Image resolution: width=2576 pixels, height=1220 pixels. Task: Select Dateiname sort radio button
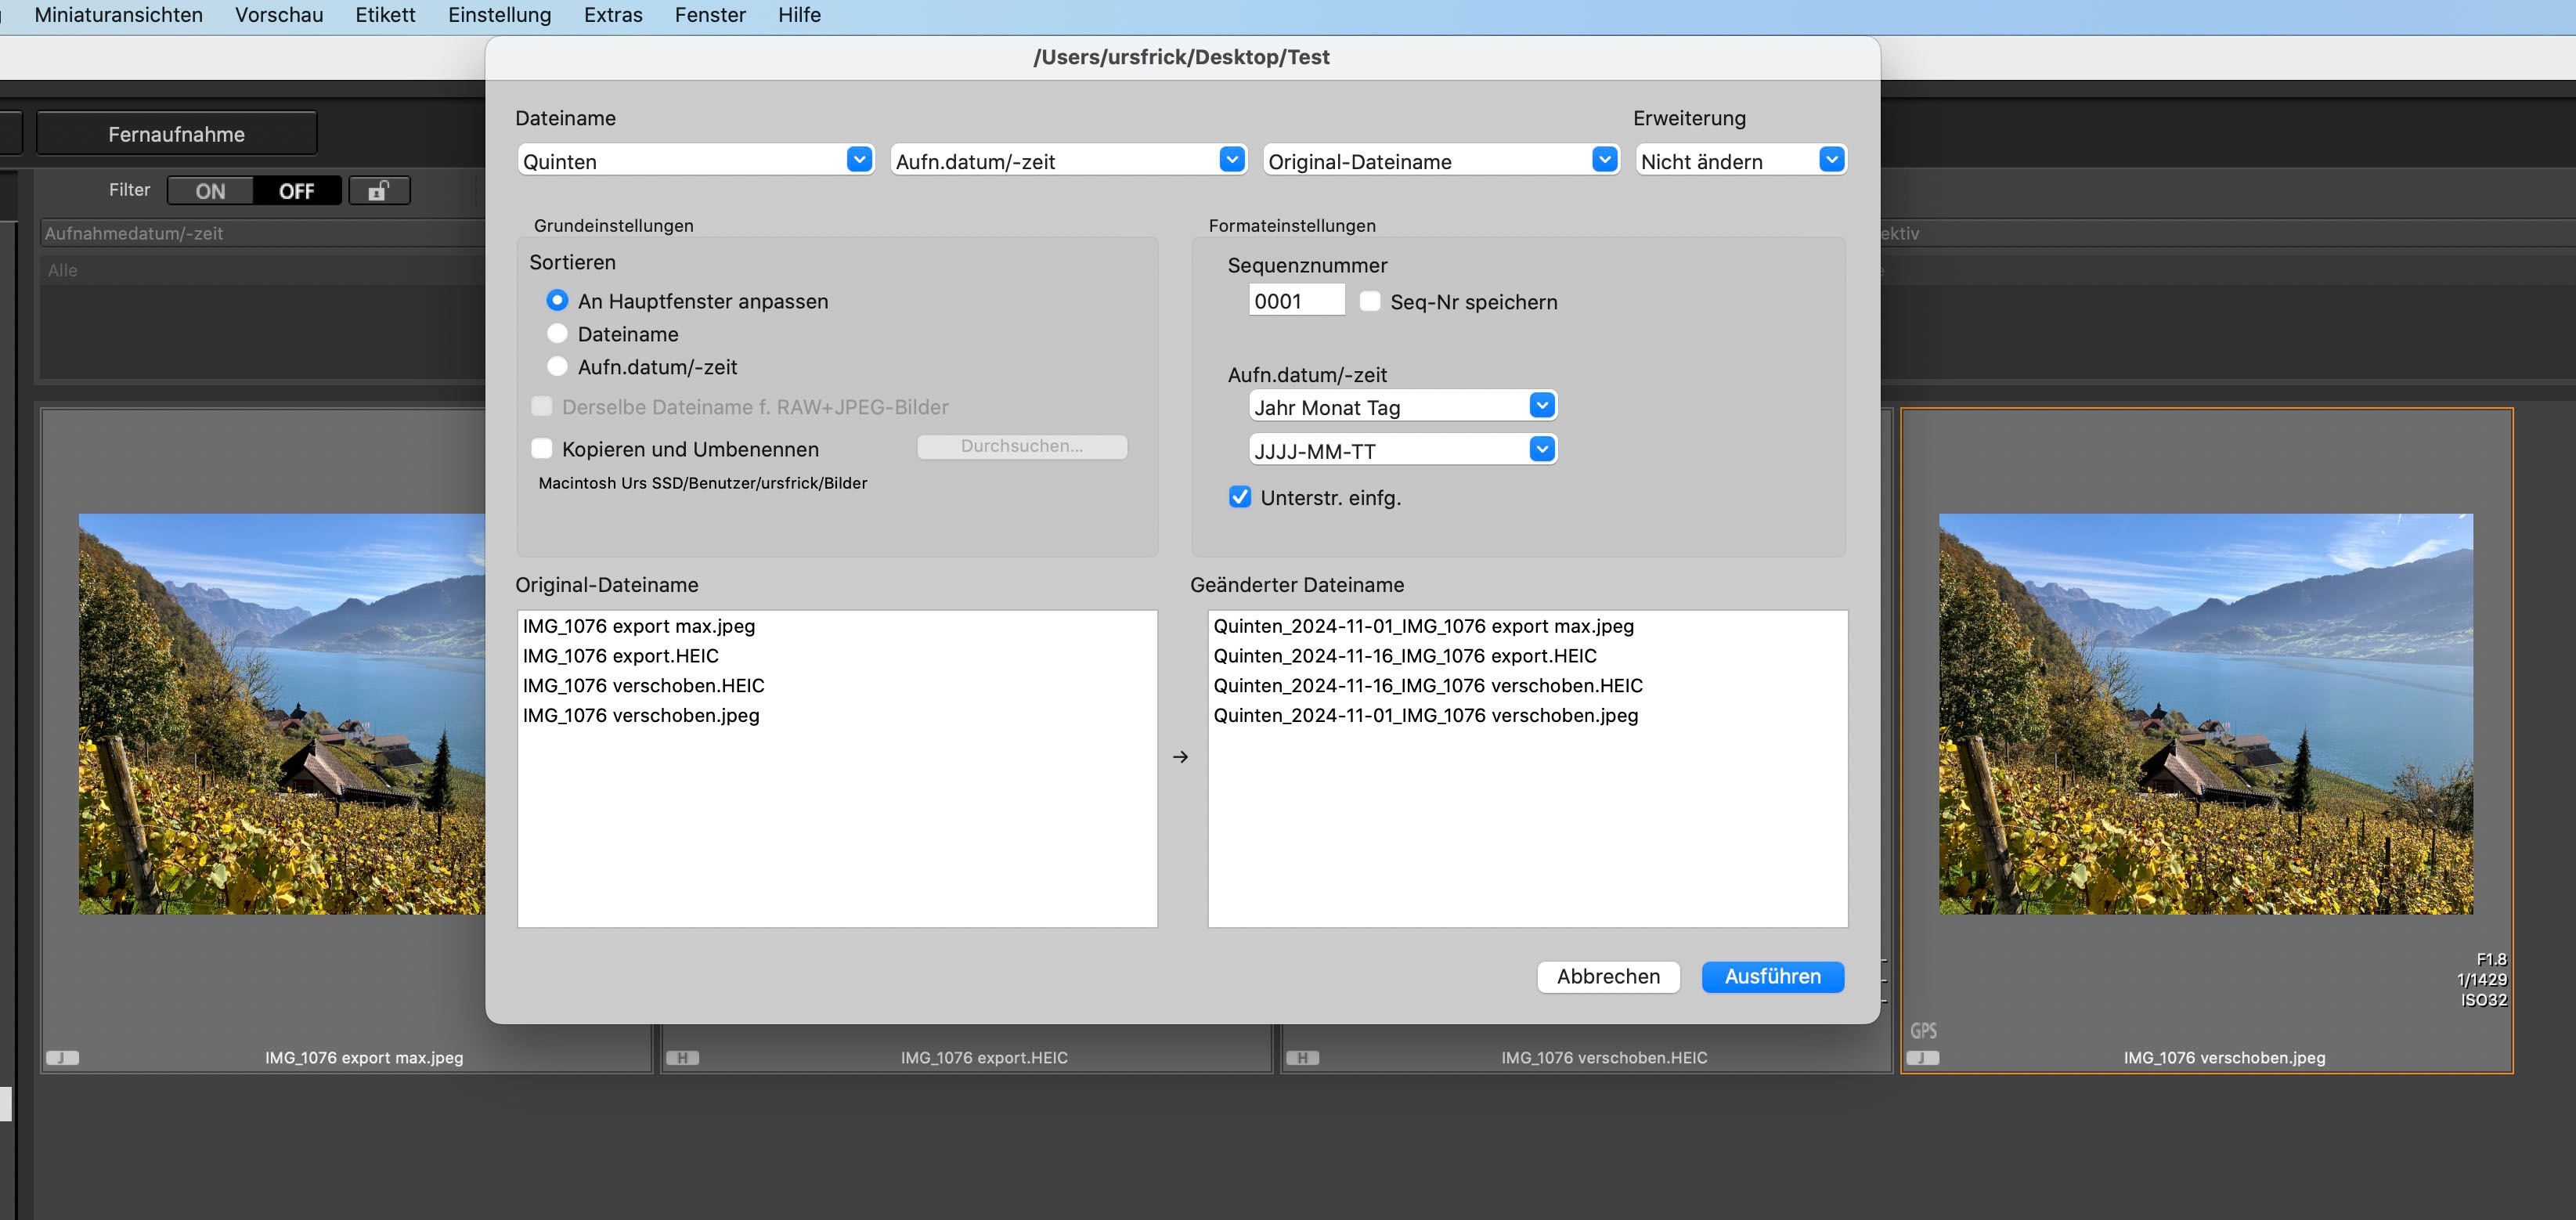coord(557,334)
